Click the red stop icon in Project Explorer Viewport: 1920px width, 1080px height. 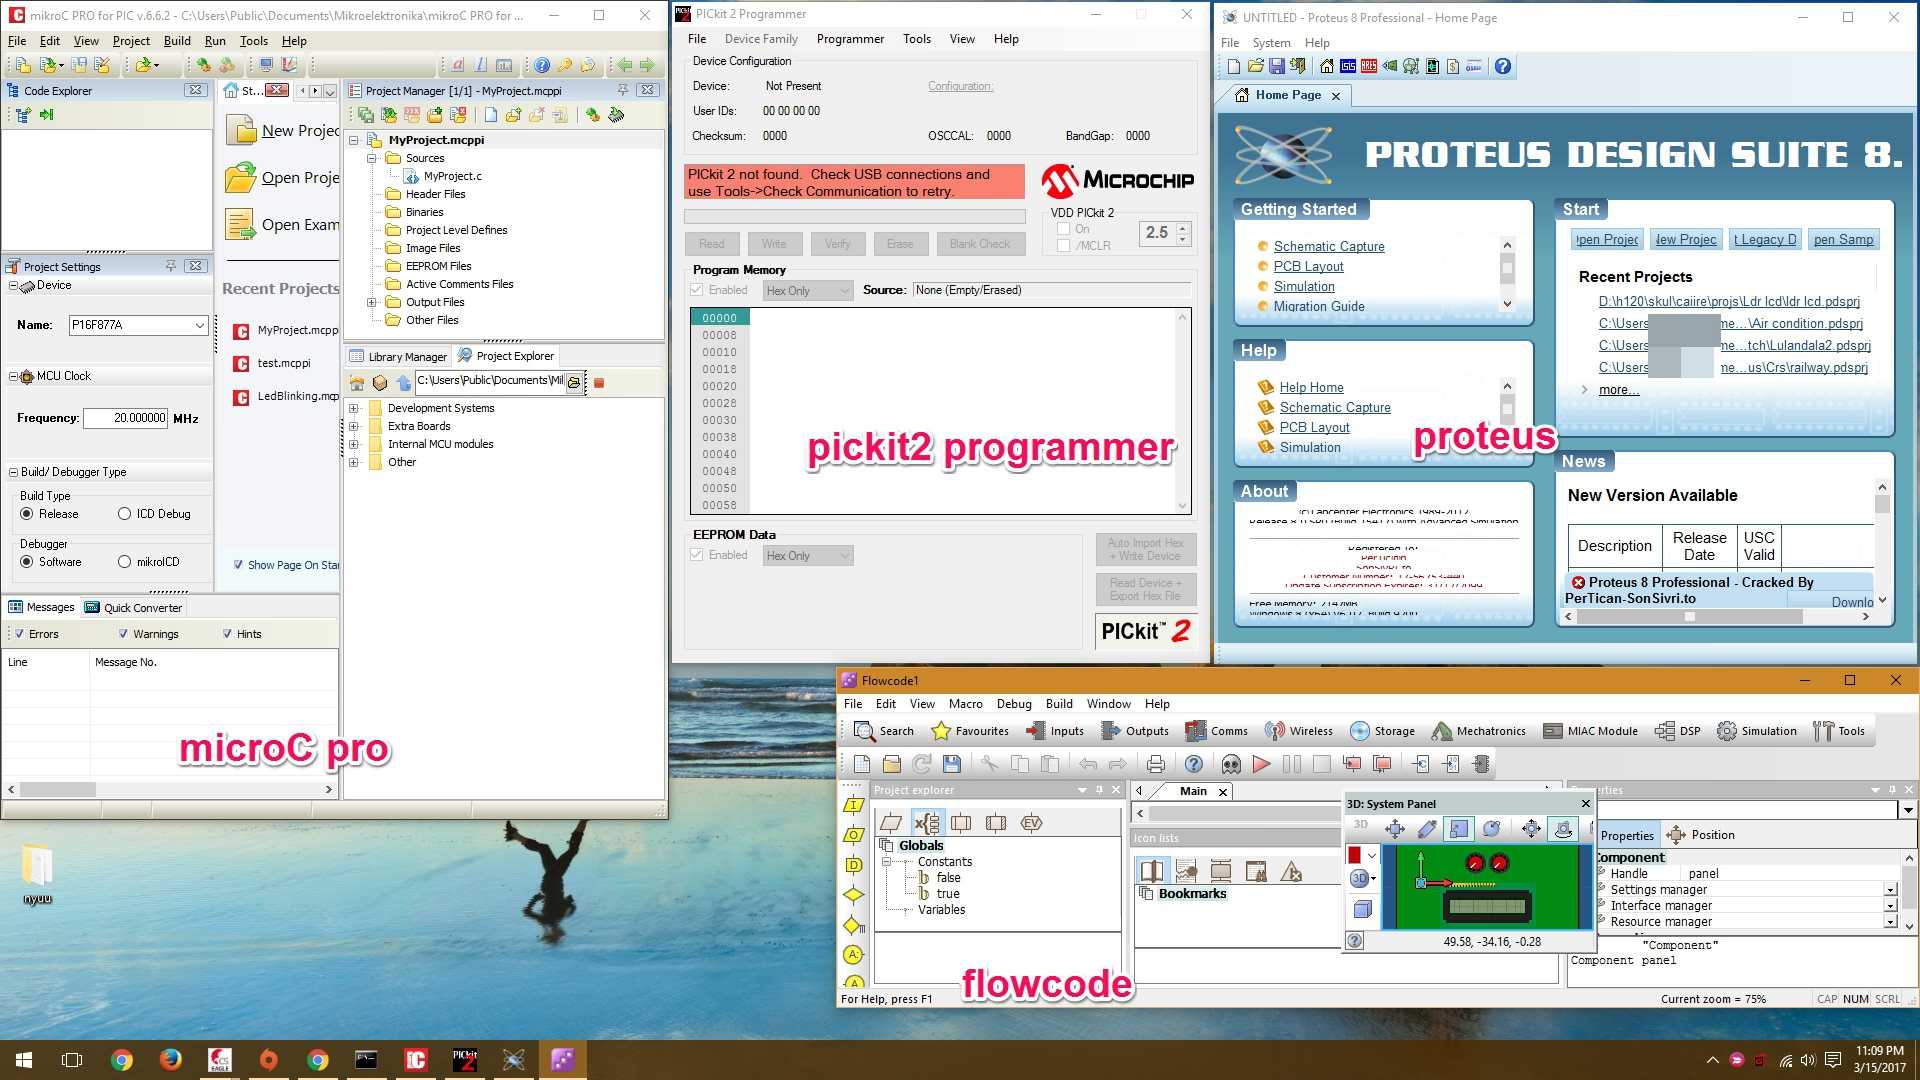599,383
